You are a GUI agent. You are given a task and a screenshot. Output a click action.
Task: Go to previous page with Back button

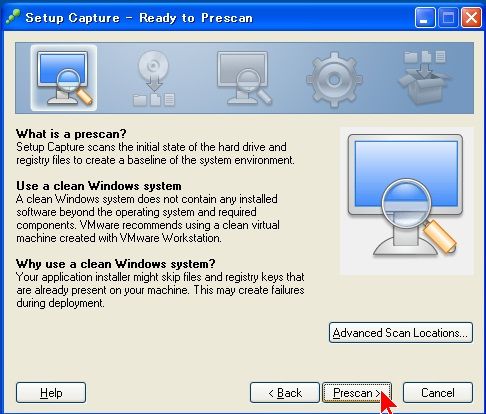click(x=285, y=393)
